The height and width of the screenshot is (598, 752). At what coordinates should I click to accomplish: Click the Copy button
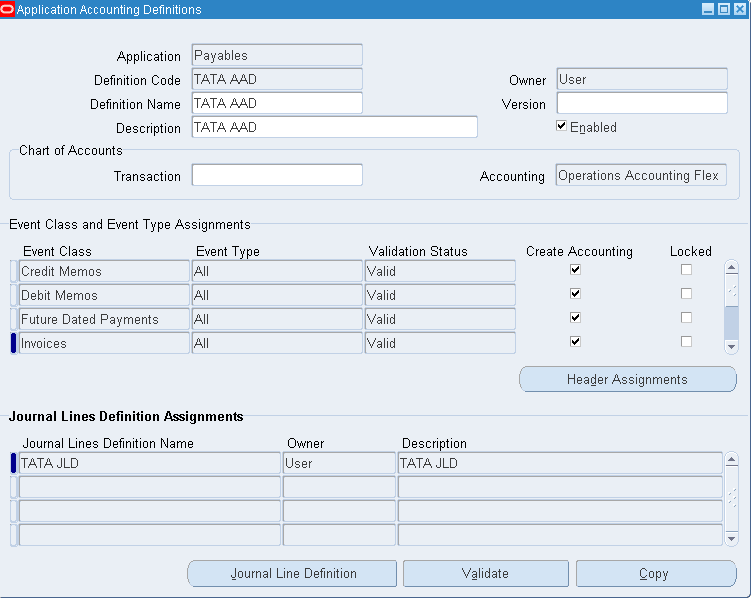(655, 574)
